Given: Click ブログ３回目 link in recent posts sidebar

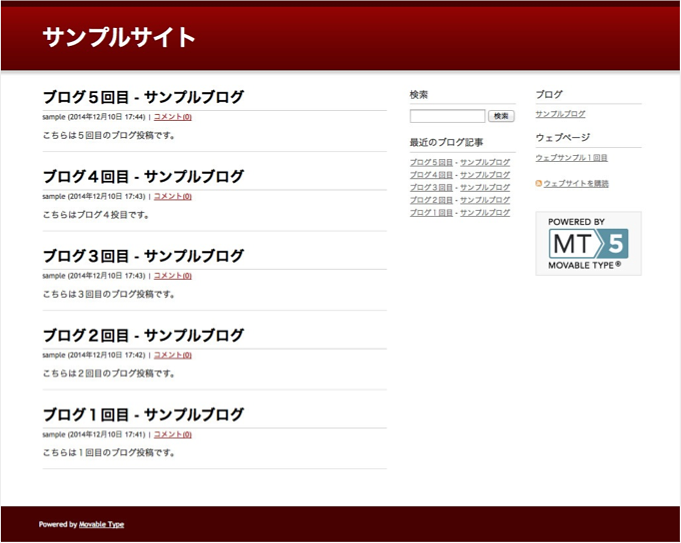Looking at the screenshot, I should click(431, 188).
